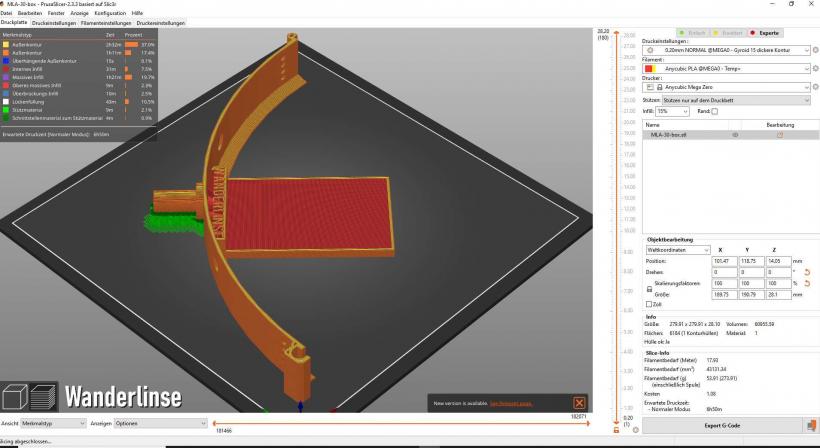820x448 pixels.
Task: Open the Datei menu
Action: [6, 13]
